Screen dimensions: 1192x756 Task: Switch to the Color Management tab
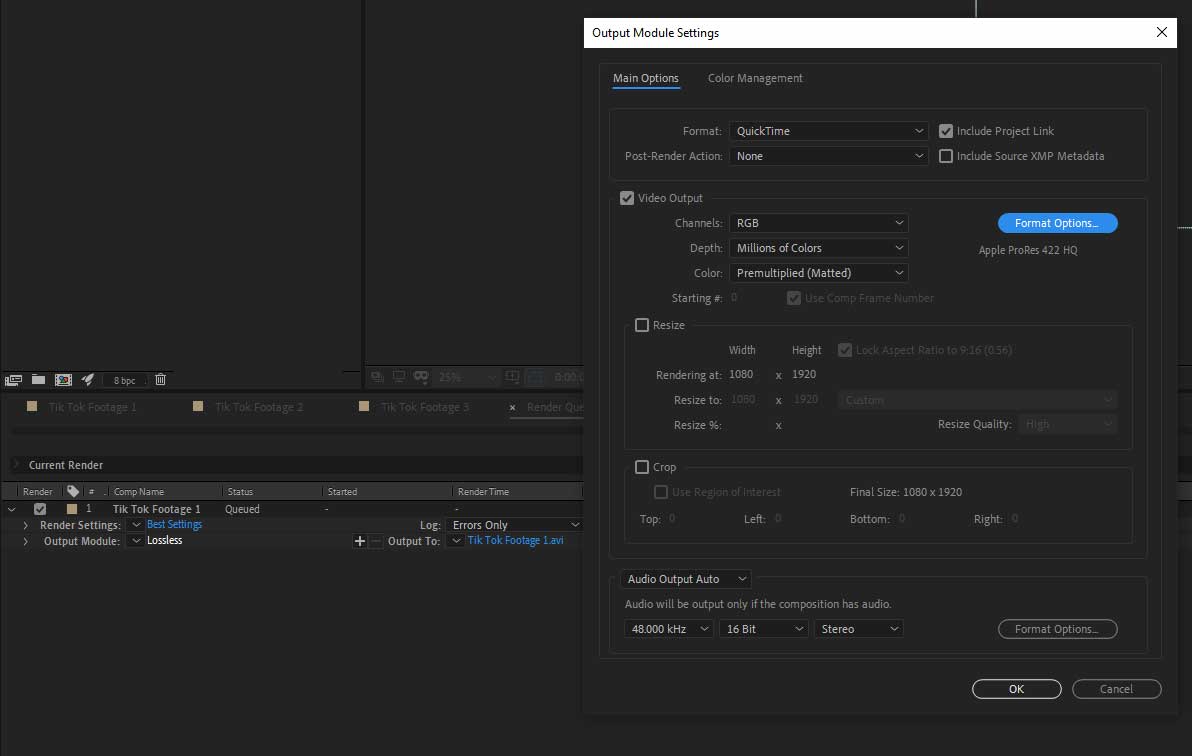point(755,78)
